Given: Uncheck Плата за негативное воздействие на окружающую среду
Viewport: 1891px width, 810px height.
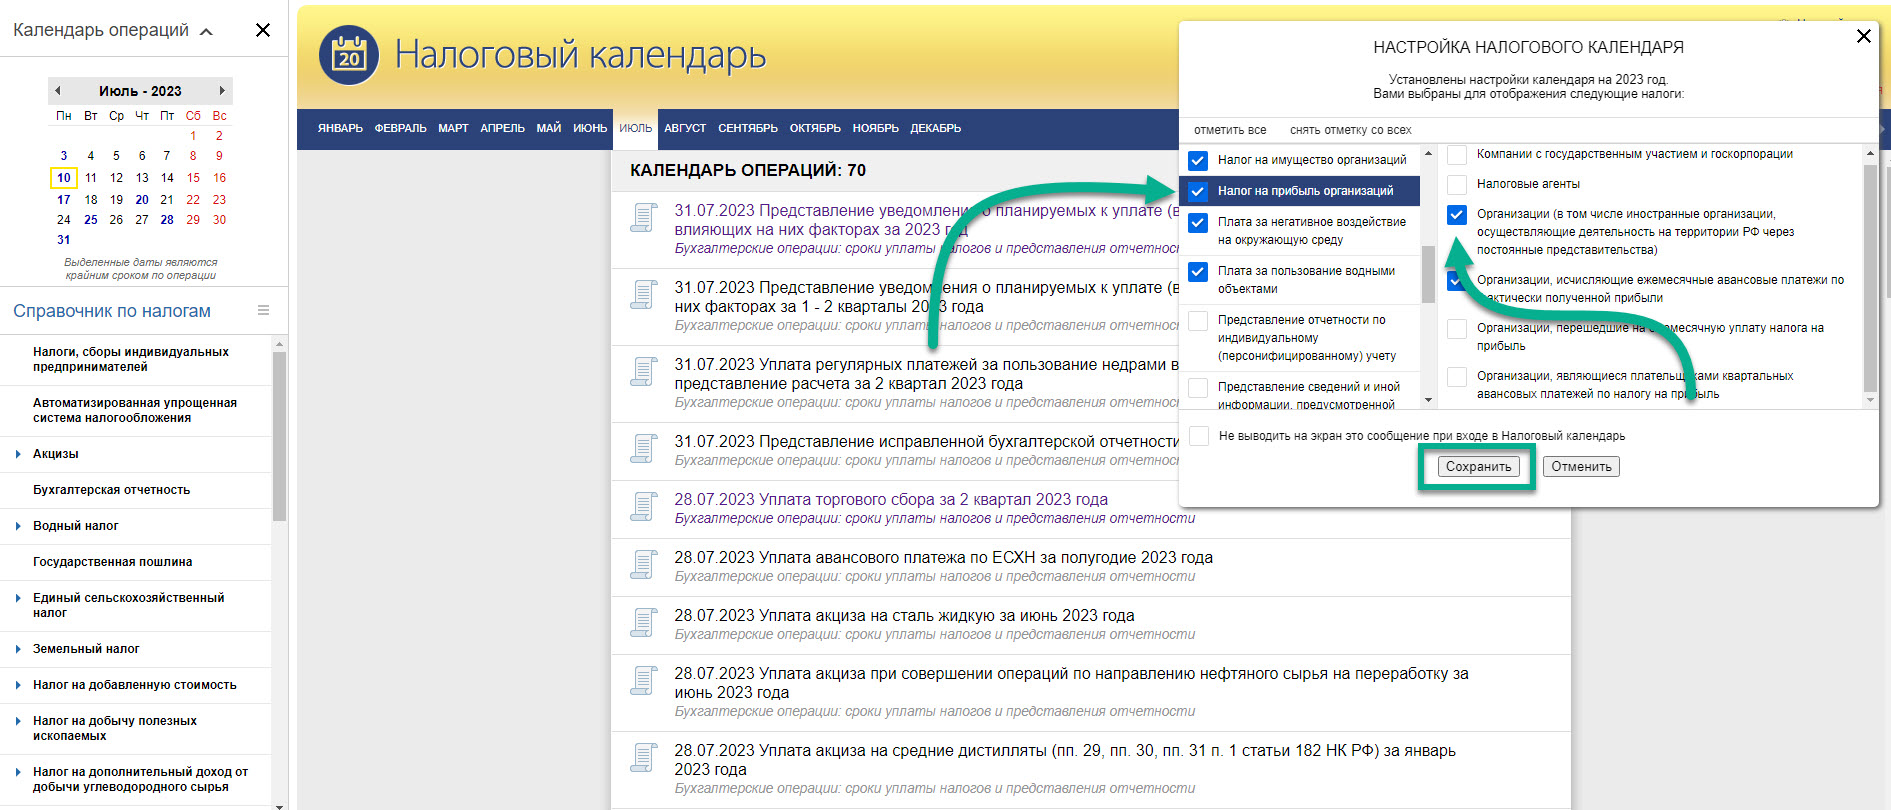Looking at the screenshot, I should click(x=1198, y=222).
